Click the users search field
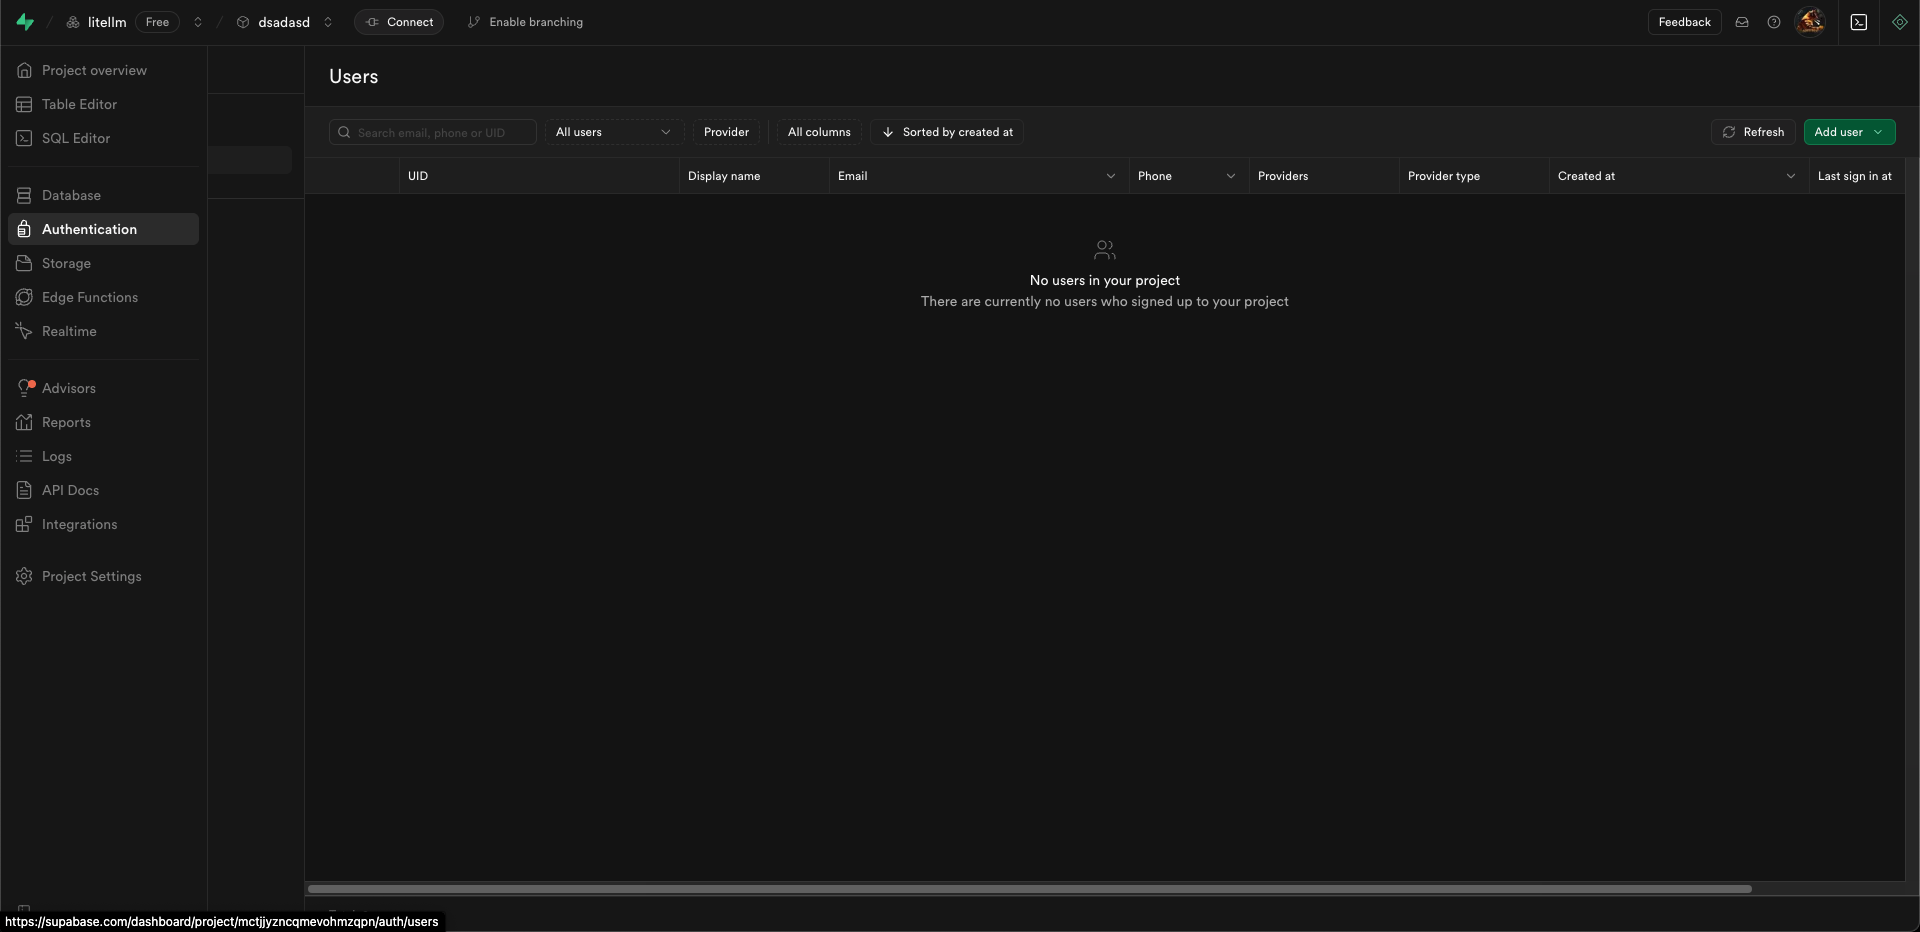Screen dimensions: 1920x932 pos(432,131)
